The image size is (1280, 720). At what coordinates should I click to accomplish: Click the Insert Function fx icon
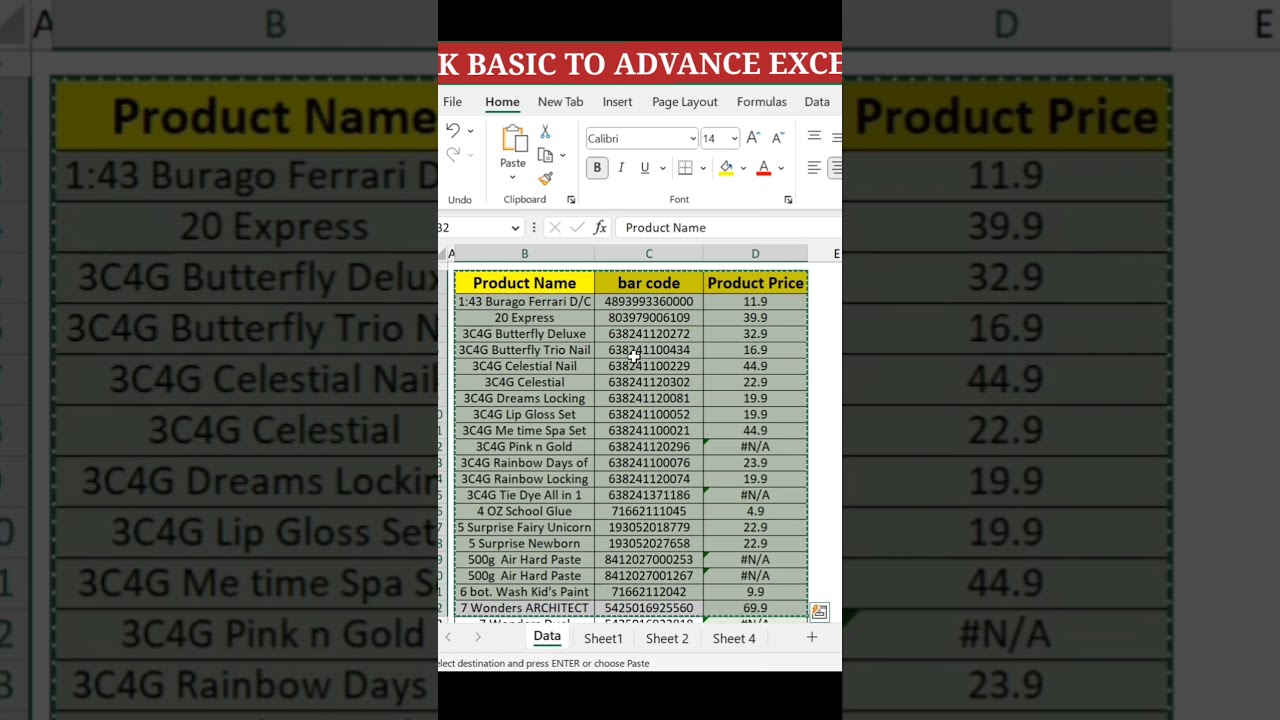point(600,228)
